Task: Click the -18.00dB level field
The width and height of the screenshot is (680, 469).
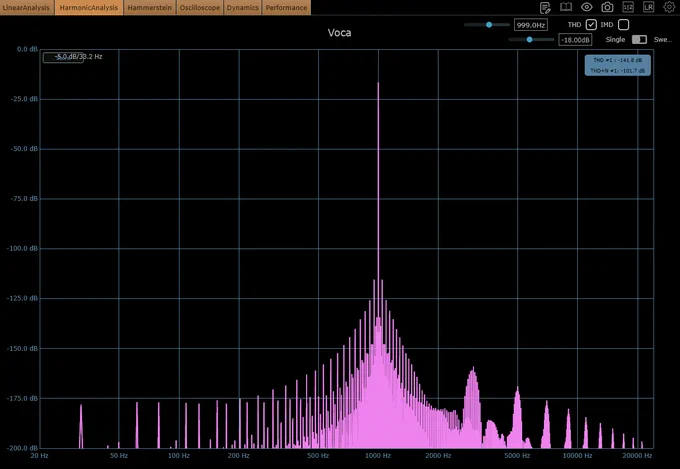Action: tap(575, 40)
